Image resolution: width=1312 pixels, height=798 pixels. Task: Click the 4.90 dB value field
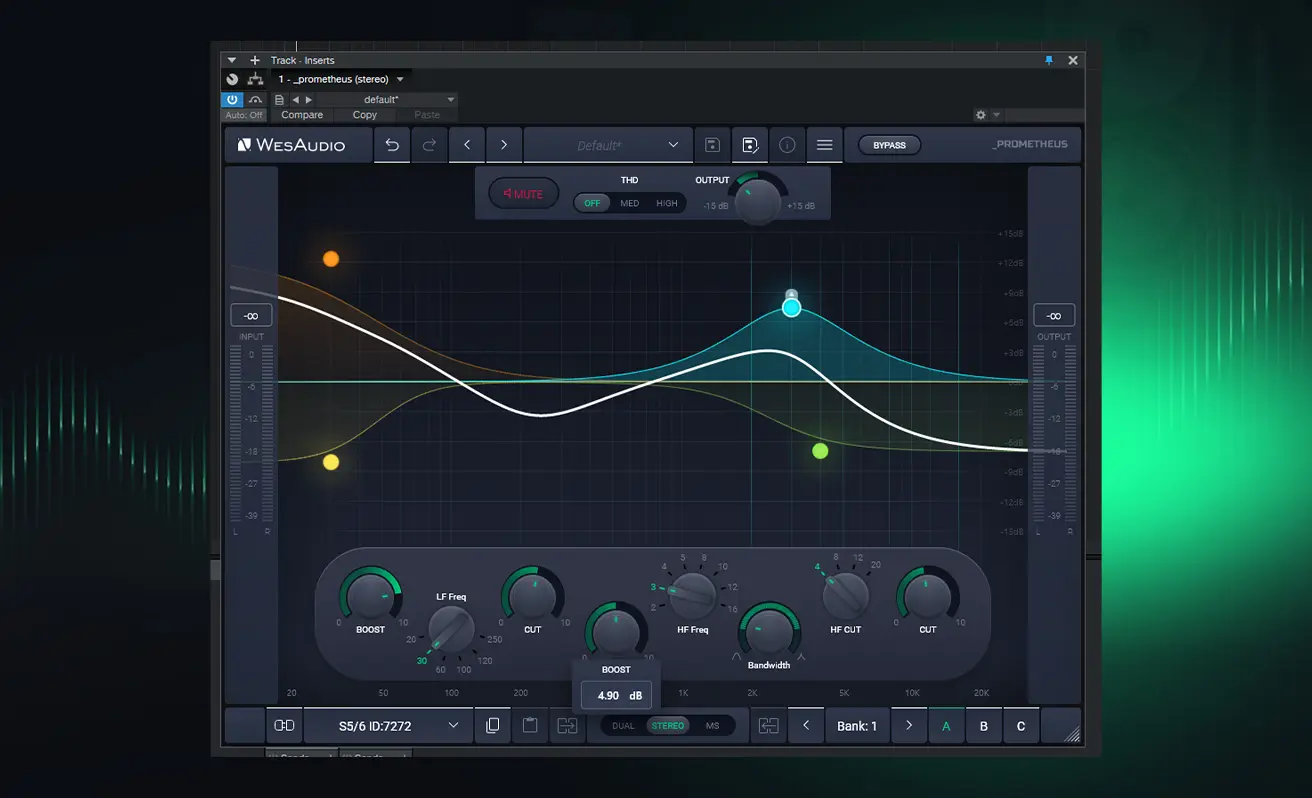click(618, 695)
